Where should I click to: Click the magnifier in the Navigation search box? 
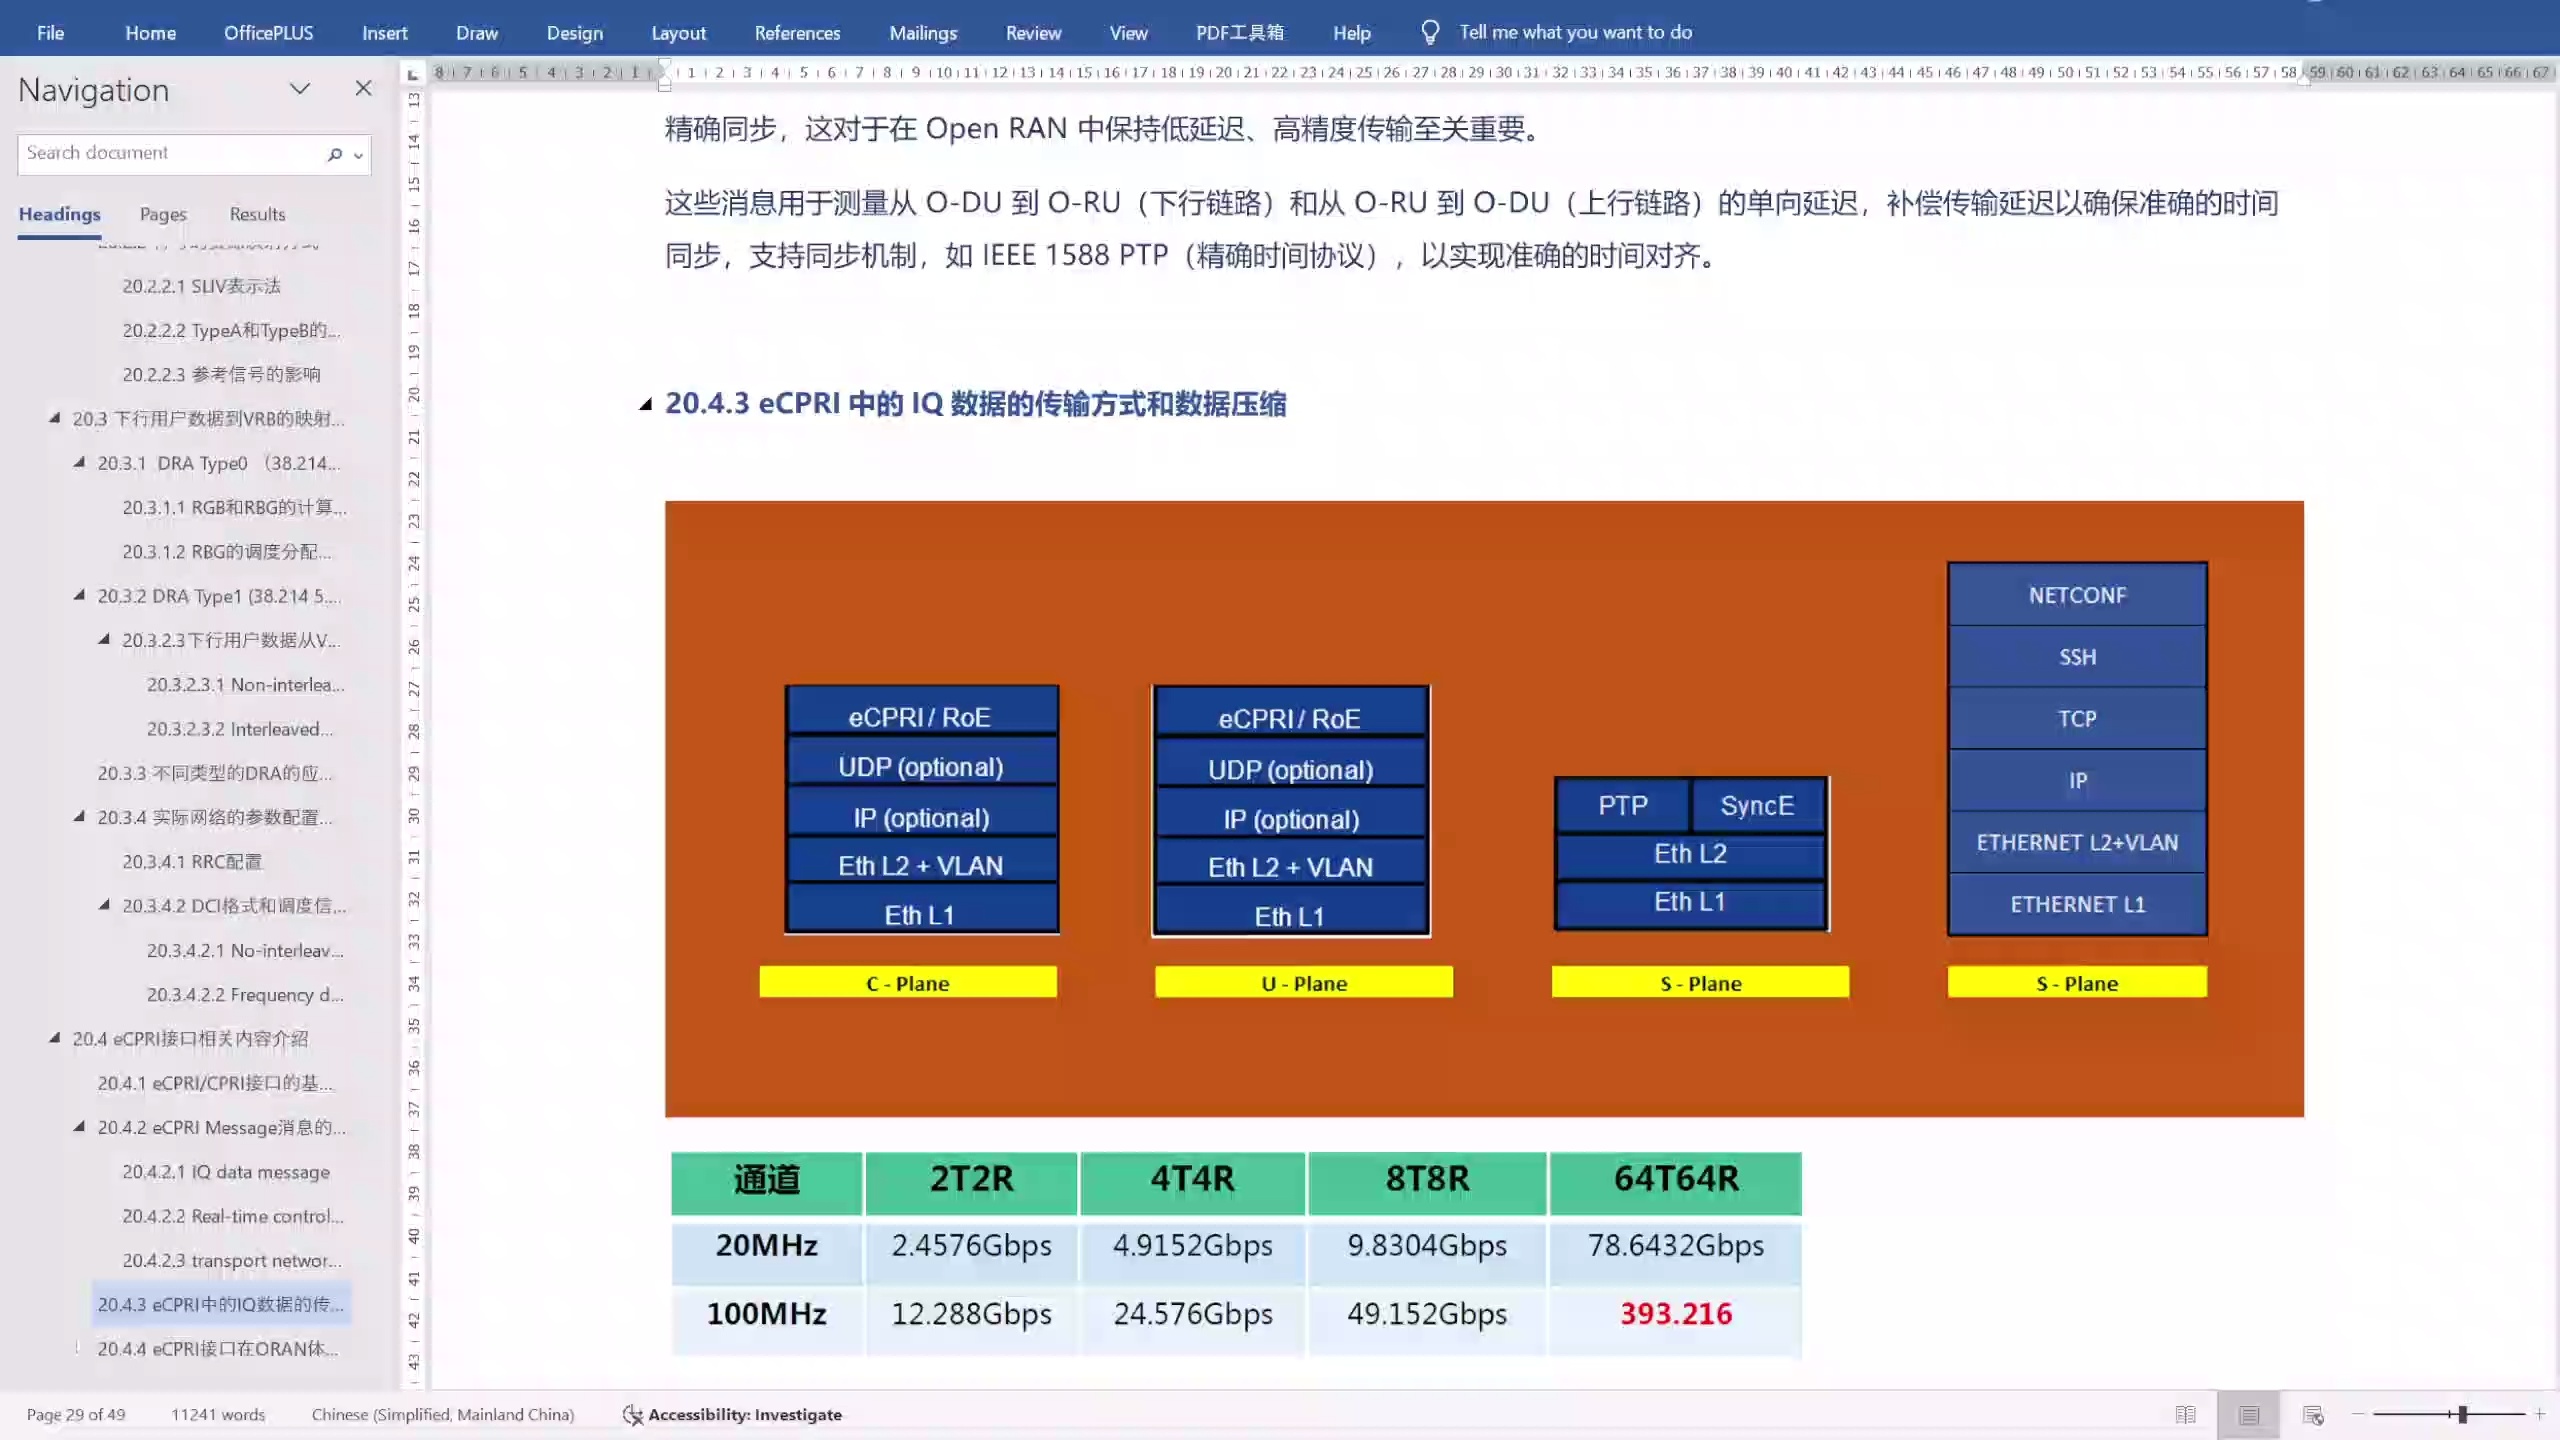pos(334,154)
